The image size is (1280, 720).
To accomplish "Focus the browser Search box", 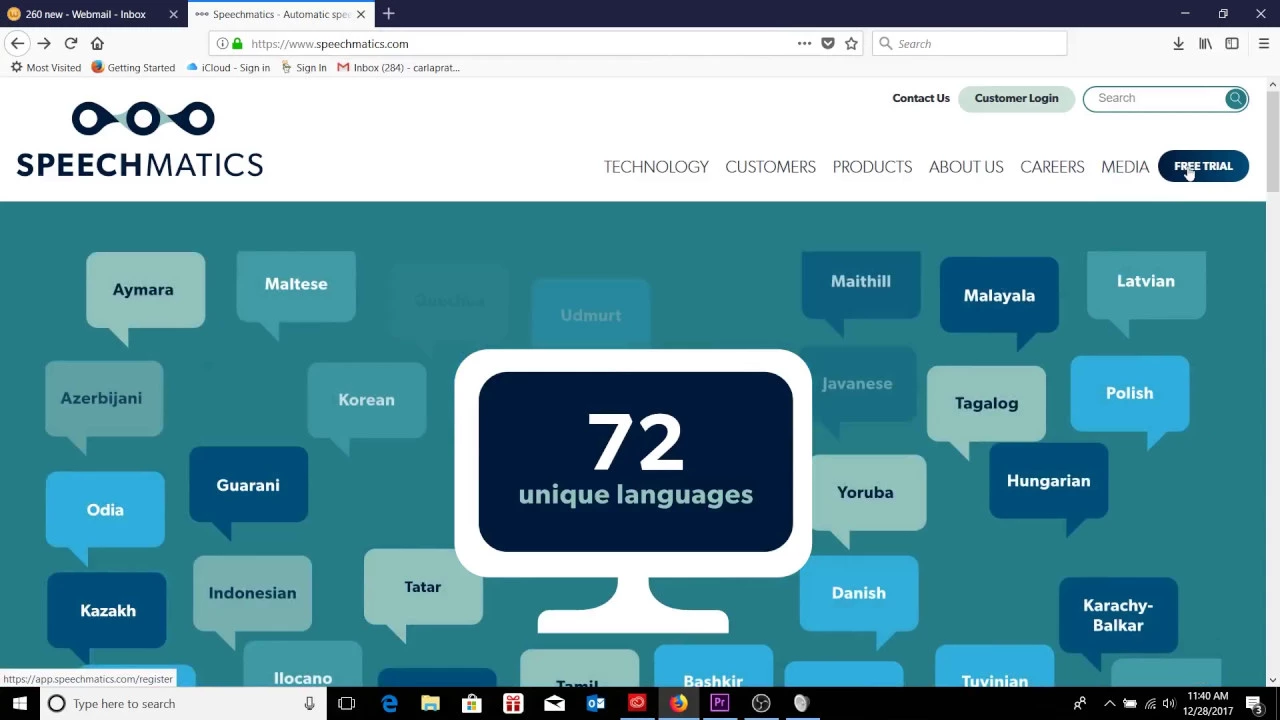I will [x=970, y=44].
